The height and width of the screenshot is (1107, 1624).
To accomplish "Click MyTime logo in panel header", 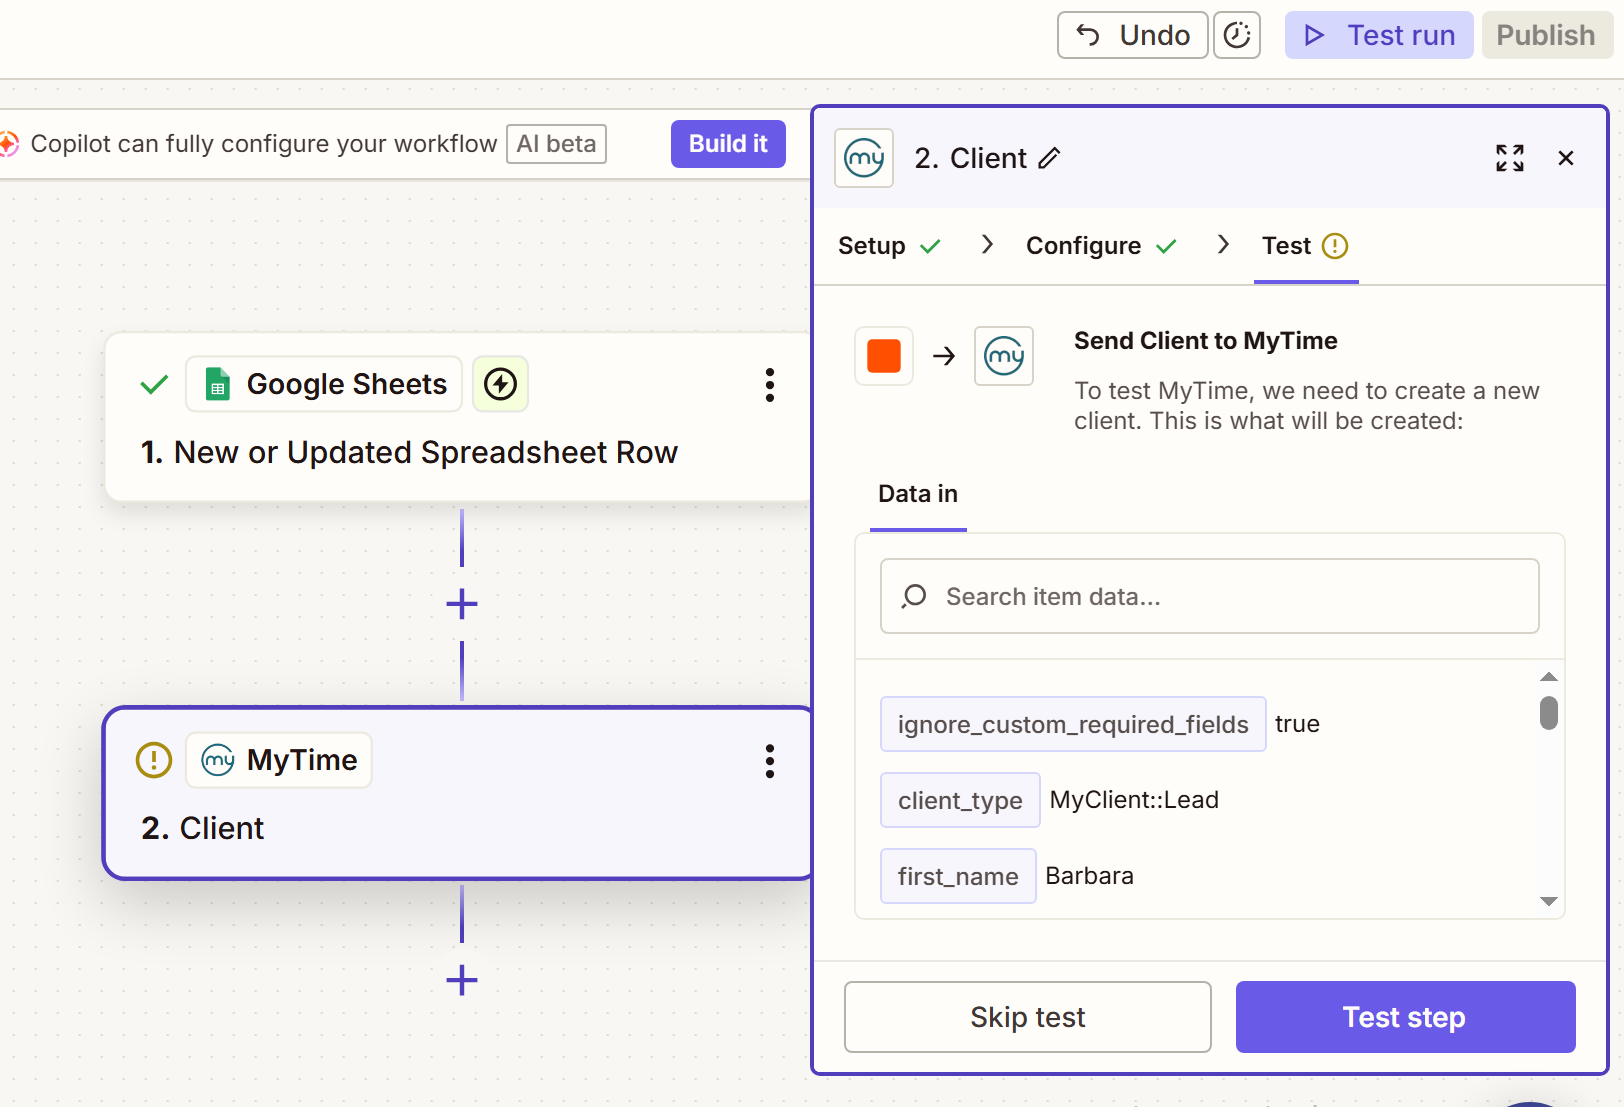I will (864, 158).
